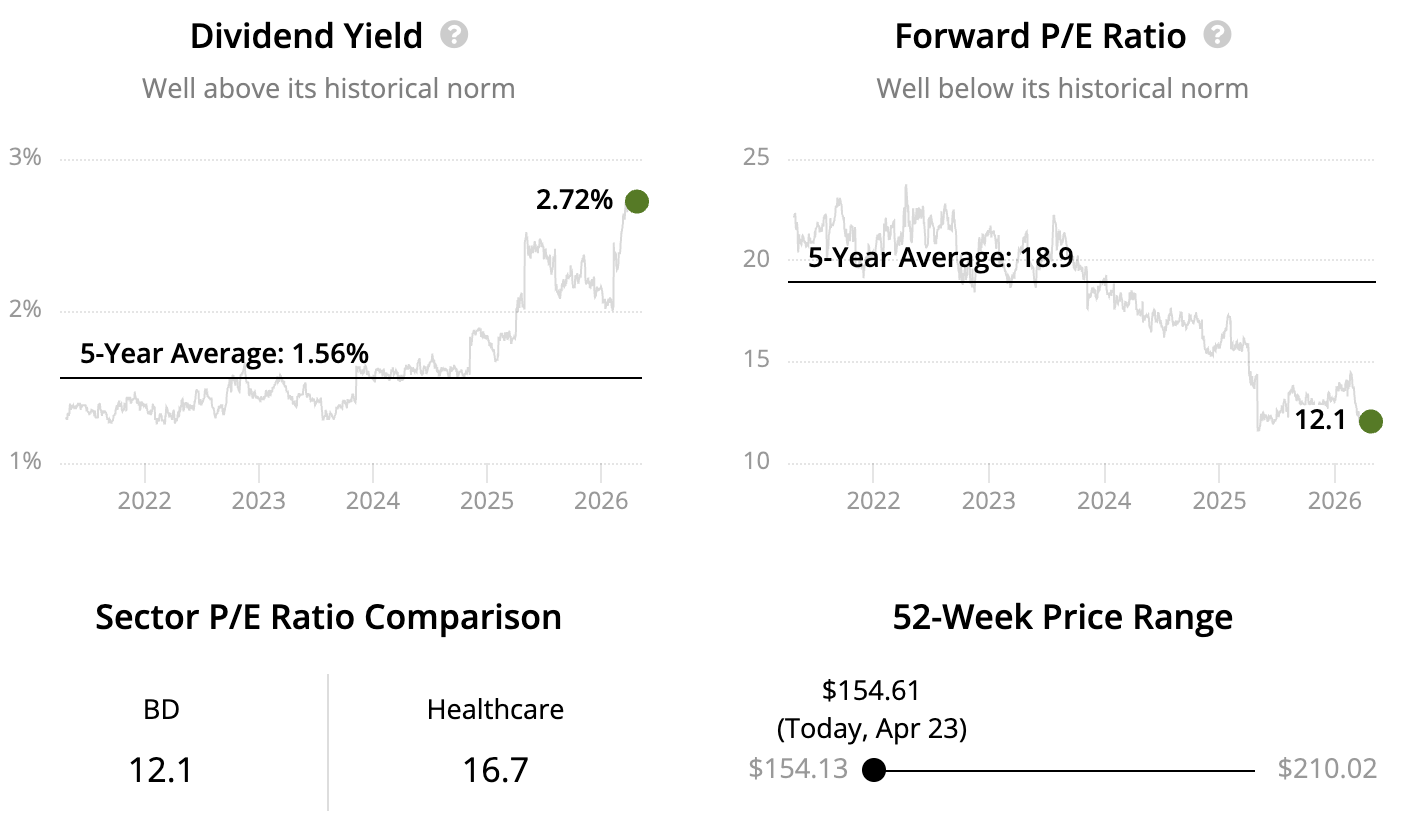
Task: Click the Sector P/E Ratio Comparison heading
Action: pyautogui.click(x=328, y=617)
